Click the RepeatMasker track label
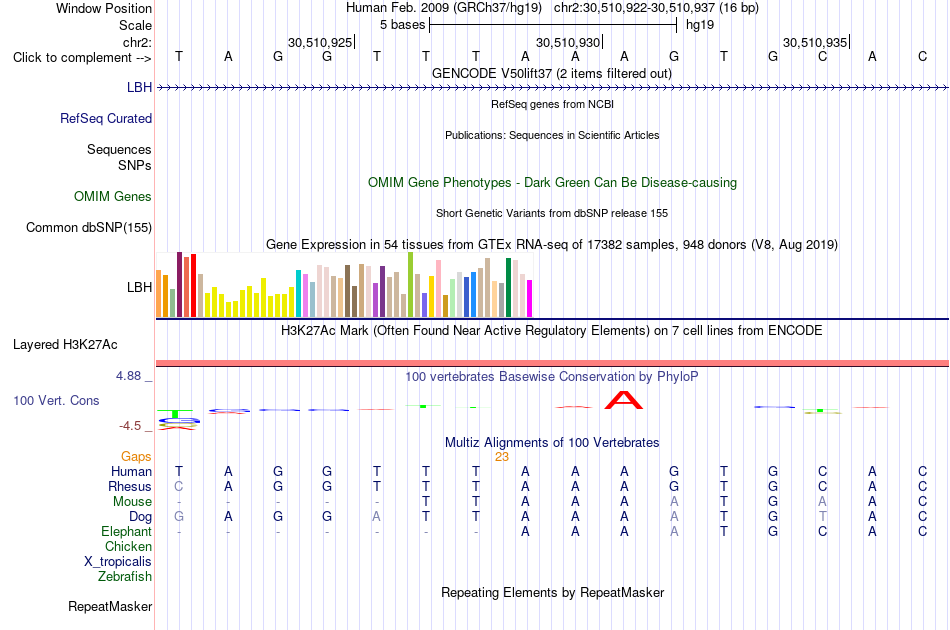950x630 pixels. point(110,606)
